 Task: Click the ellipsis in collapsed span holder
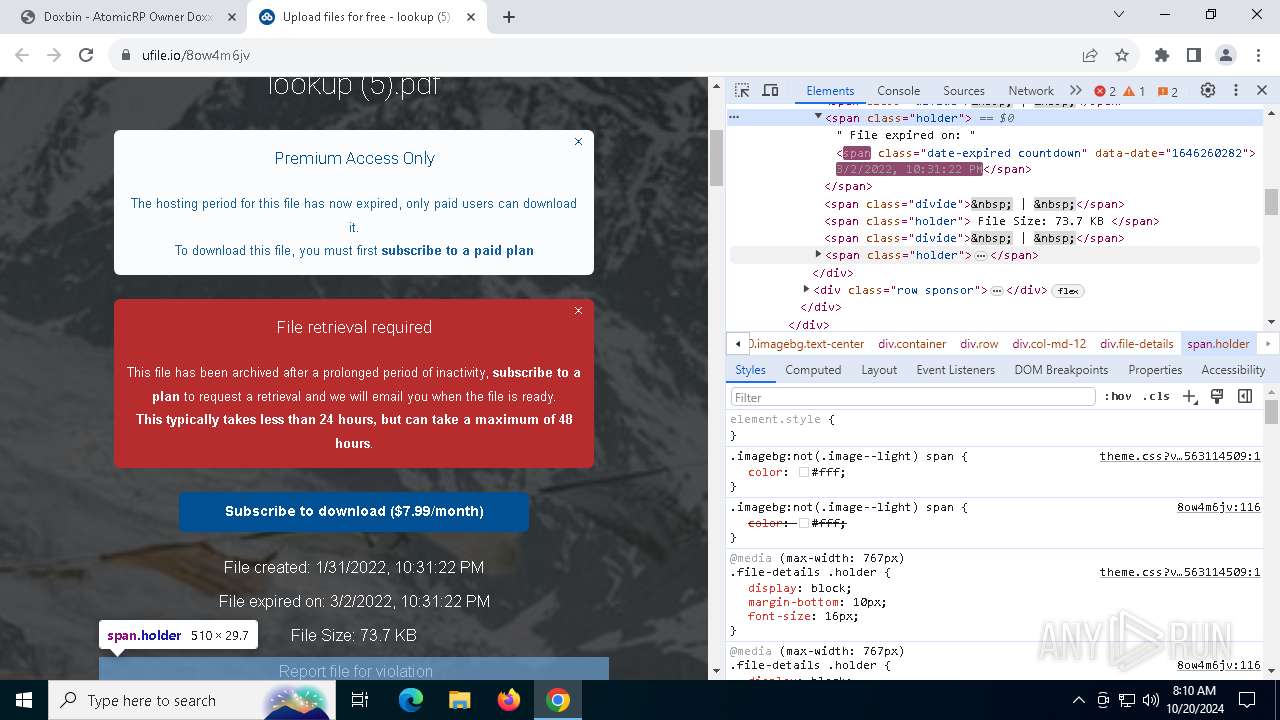(981, 256)
